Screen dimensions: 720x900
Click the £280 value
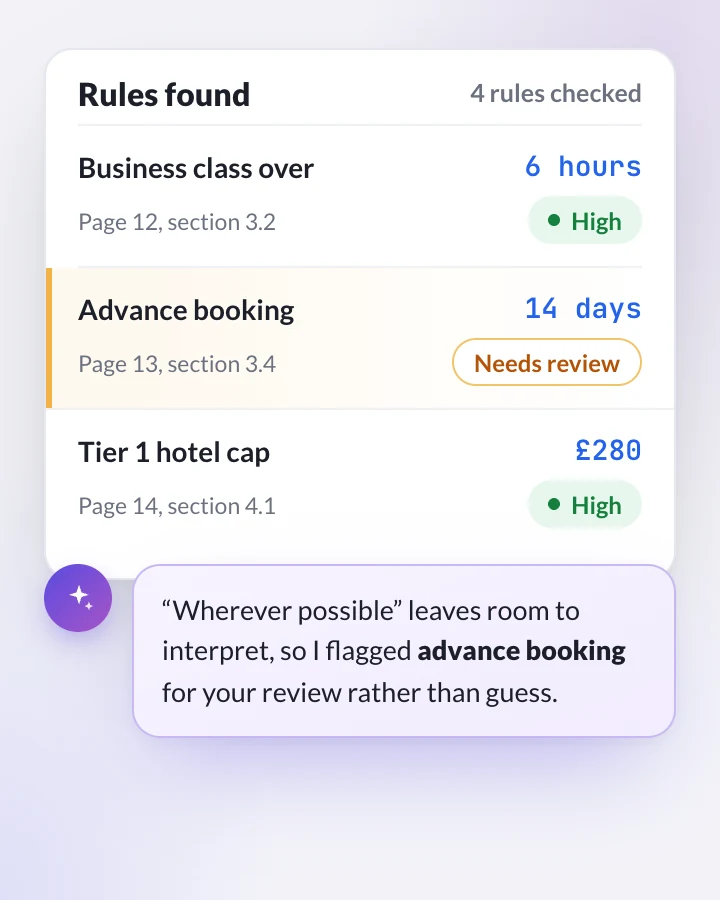608,451
